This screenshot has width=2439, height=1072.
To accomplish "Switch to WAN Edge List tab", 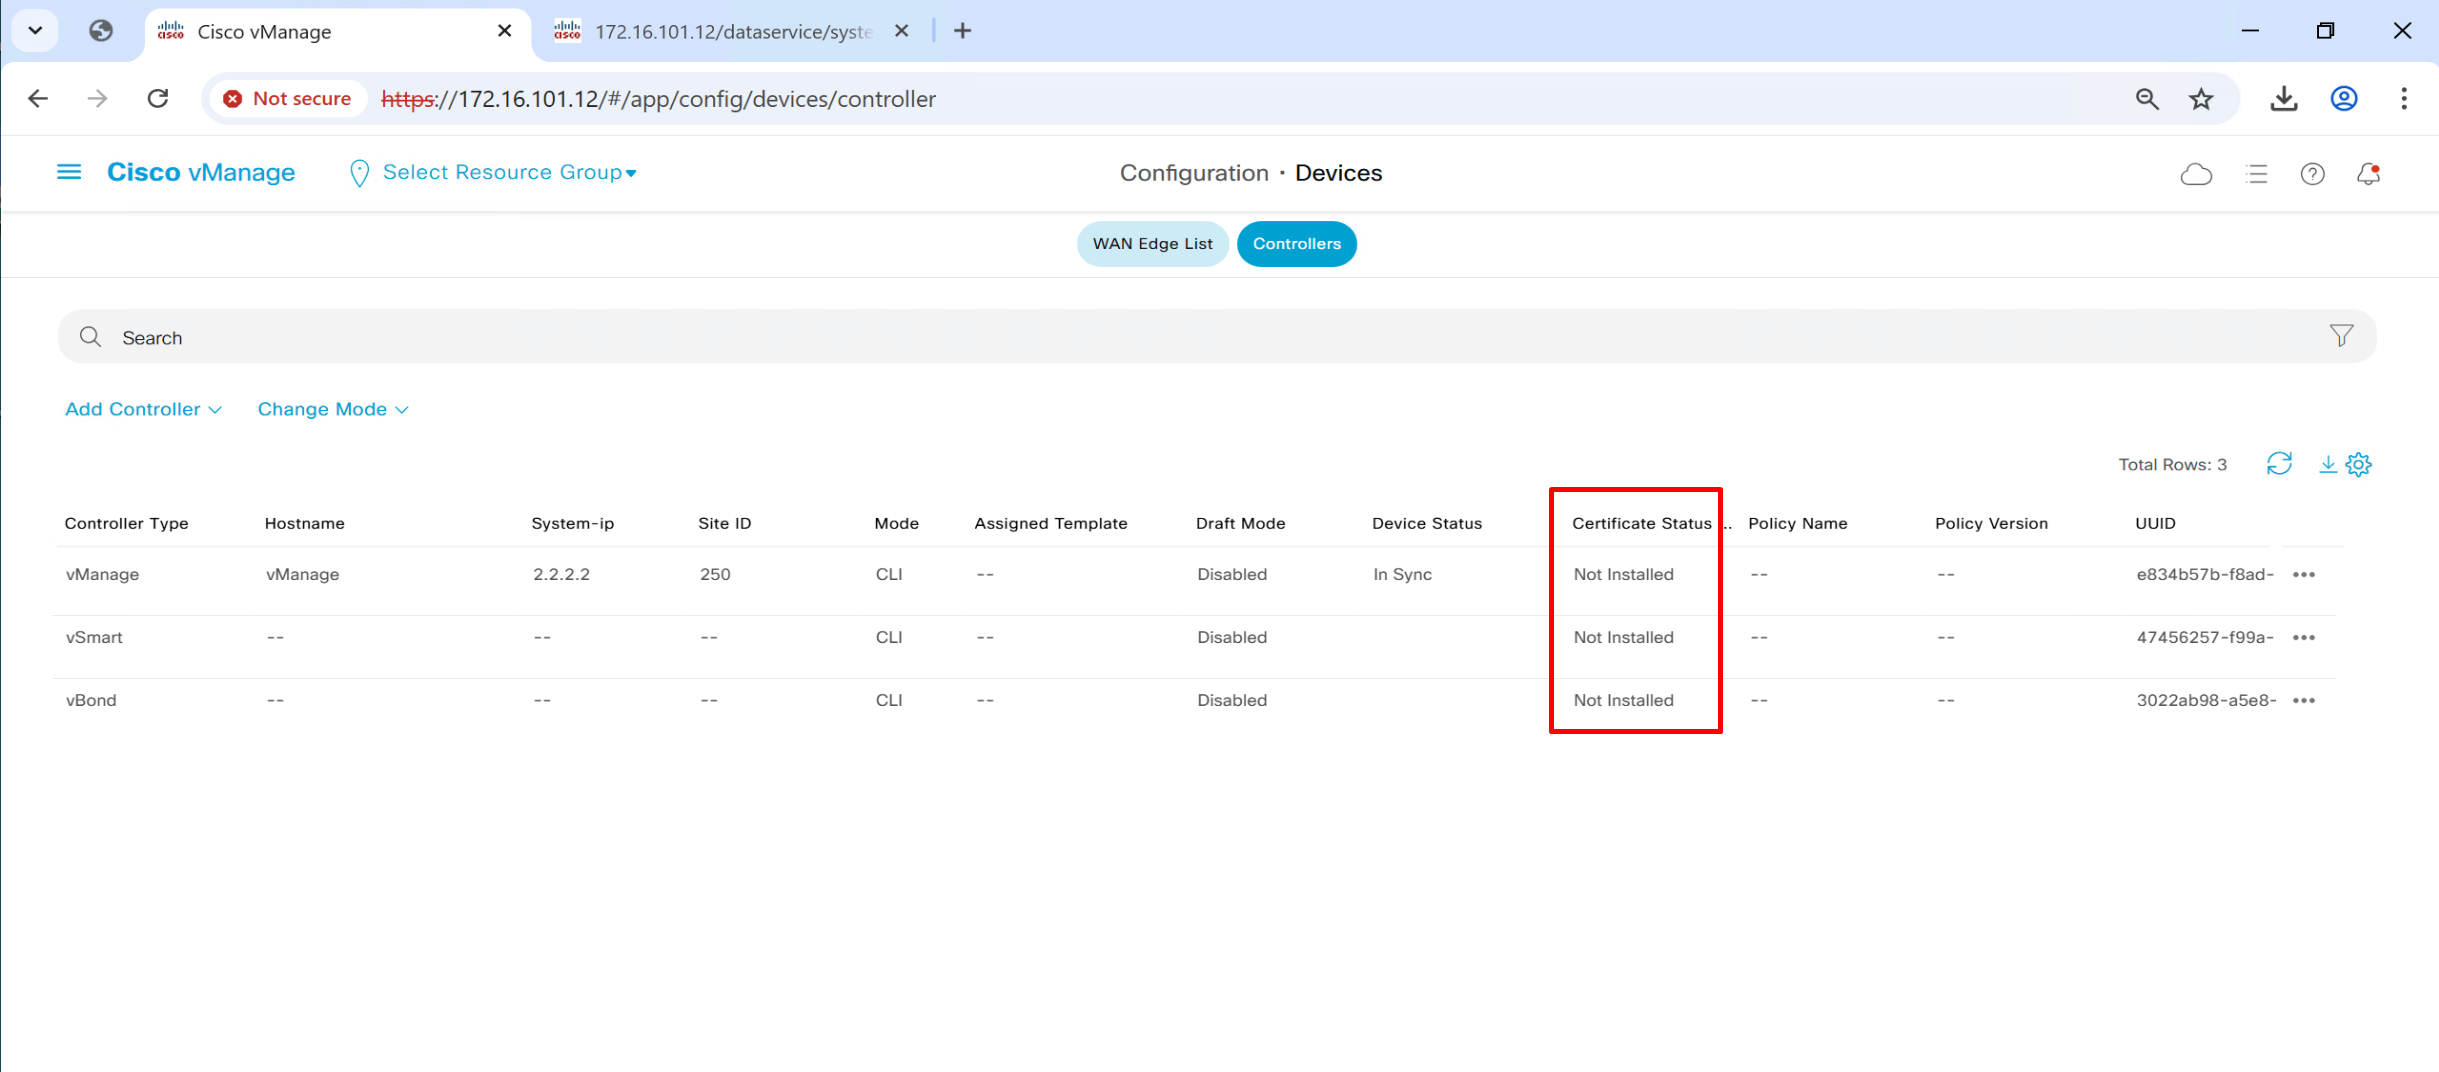I will click(1152, 244).
